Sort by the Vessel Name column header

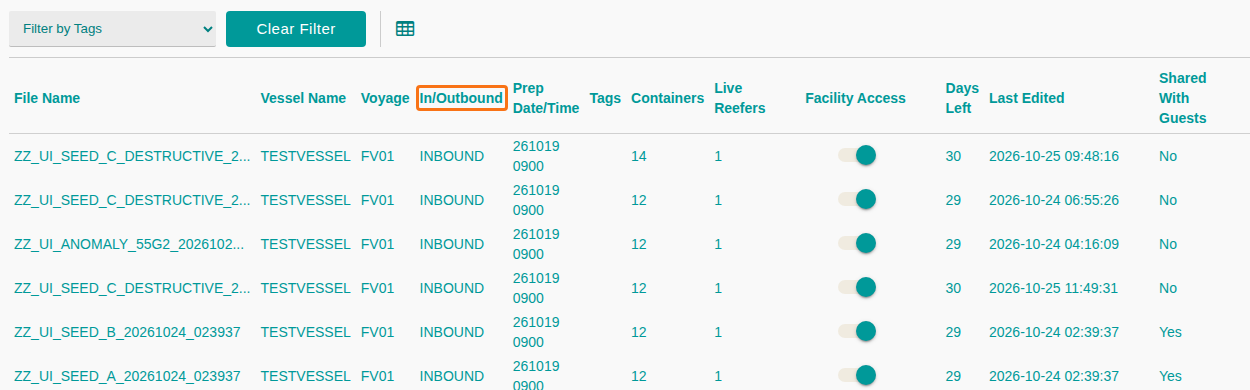[303, 98]
